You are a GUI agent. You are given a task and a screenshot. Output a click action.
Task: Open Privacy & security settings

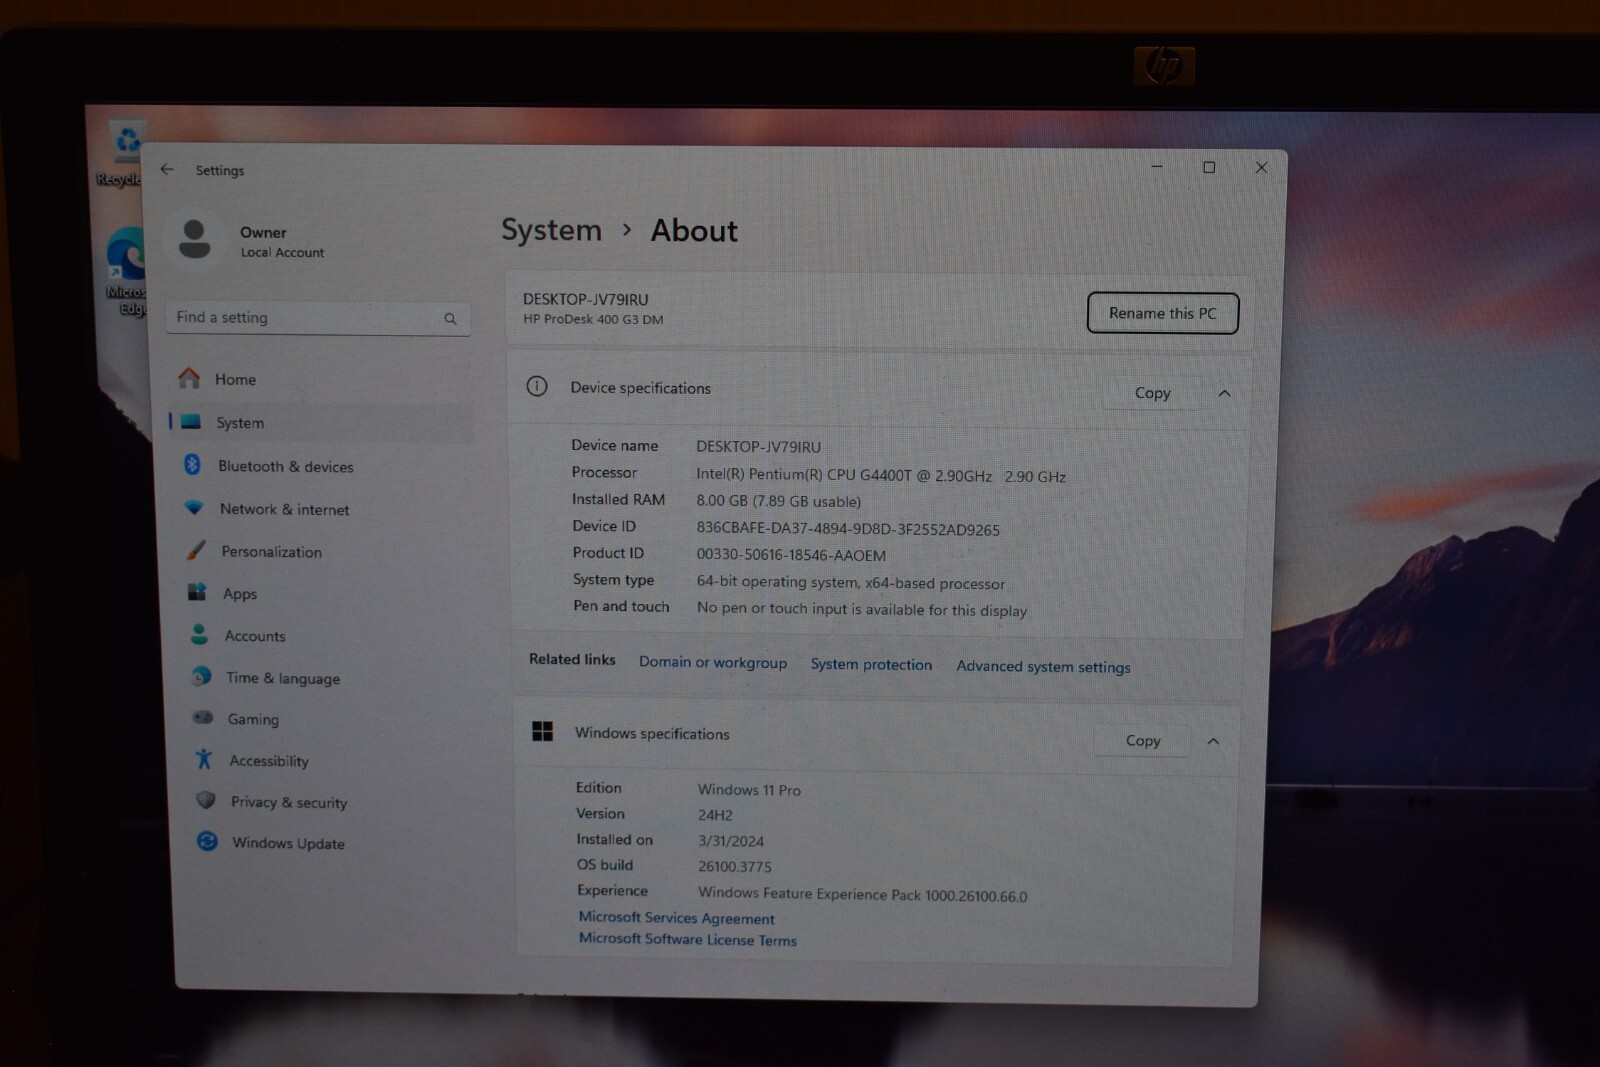tap(335, 802)
